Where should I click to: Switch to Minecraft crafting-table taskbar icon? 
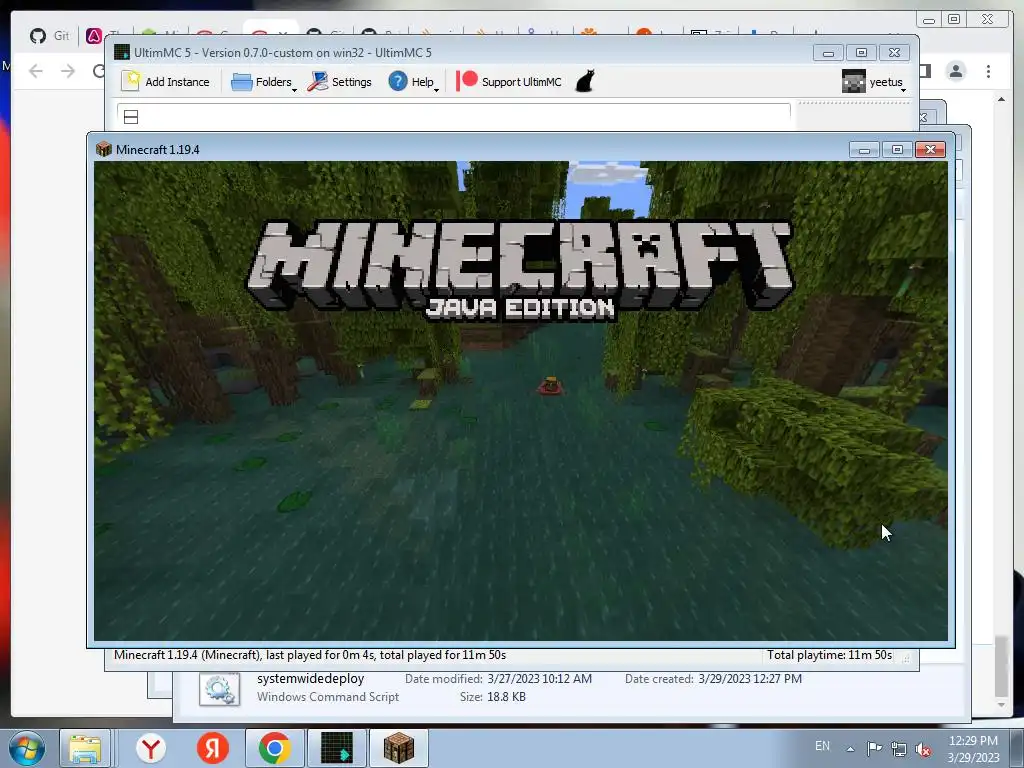click(x=399, y=748)
